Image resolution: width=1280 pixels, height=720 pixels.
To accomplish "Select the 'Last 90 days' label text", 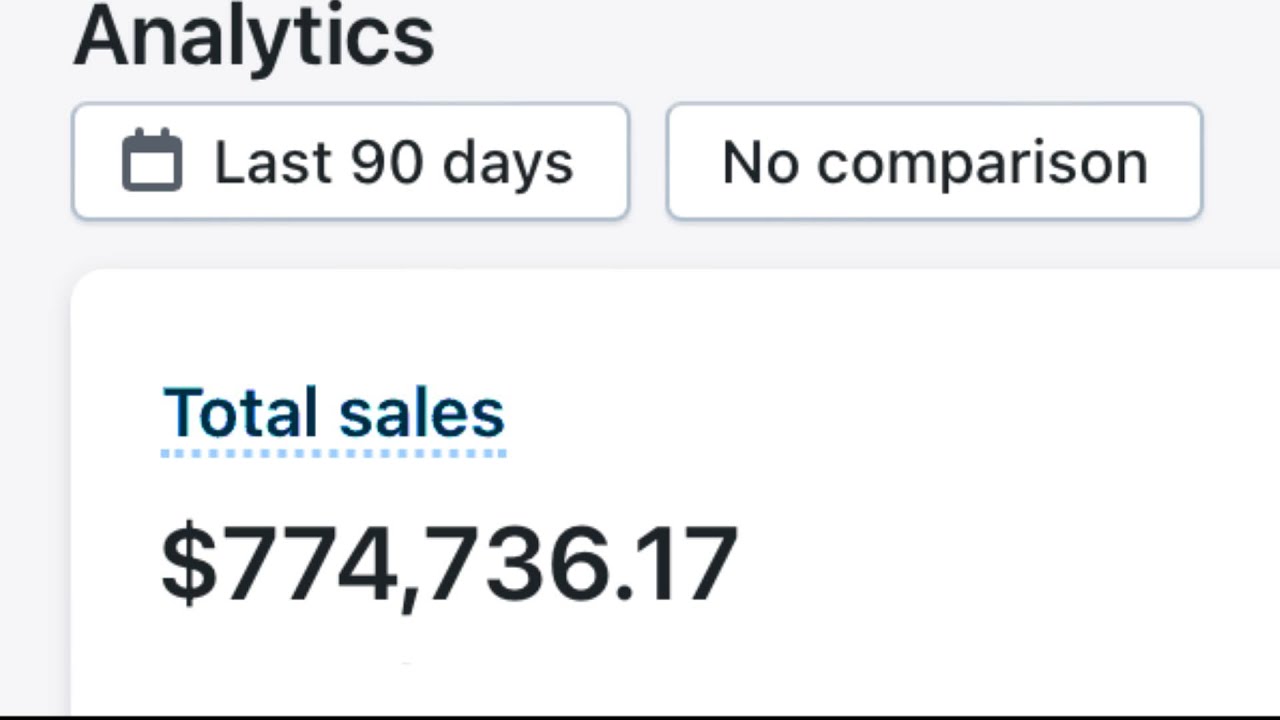I will point(393,162).
